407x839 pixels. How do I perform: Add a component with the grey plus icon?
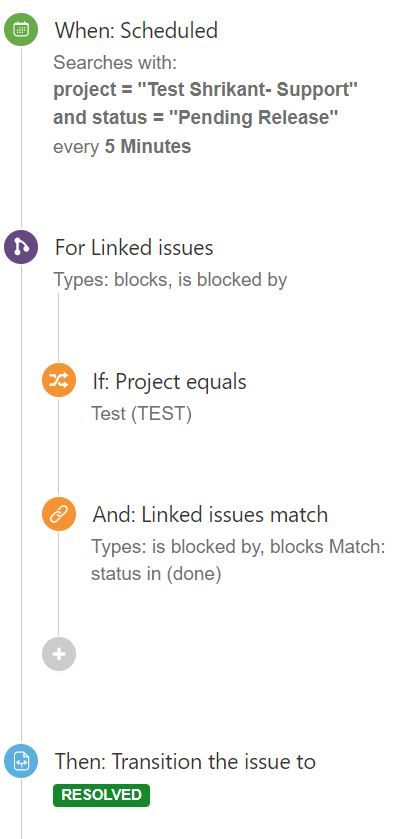59,654
